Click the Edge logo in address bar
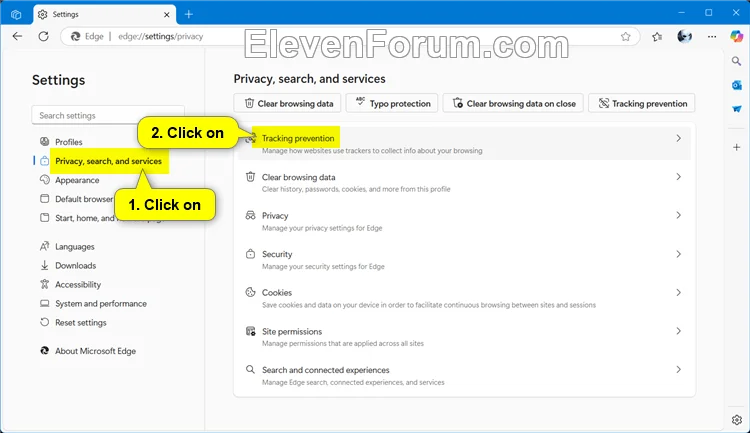Screen dimensions: 750x433 76,36
